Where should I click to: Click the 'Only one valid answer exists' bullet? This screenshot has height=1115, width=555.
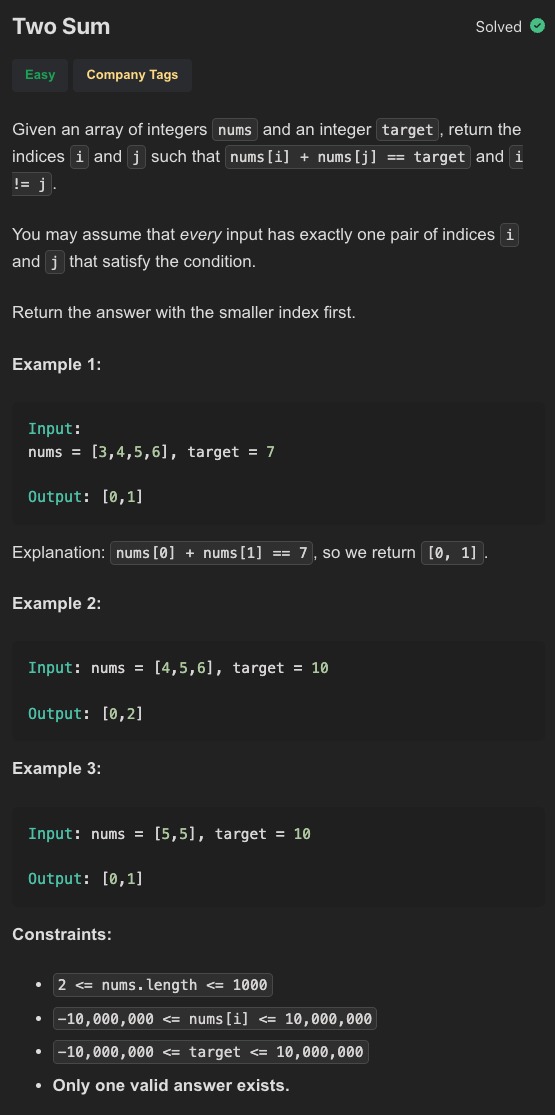tap(171, 1086)
